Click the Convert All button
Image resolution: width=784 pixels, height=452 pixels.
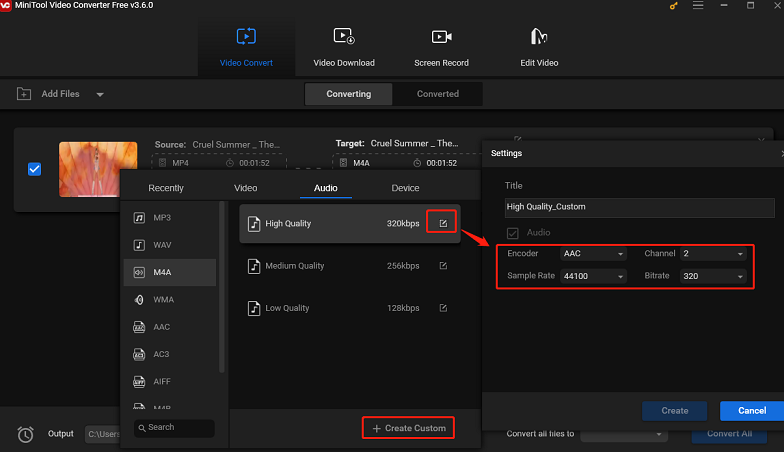729,434
